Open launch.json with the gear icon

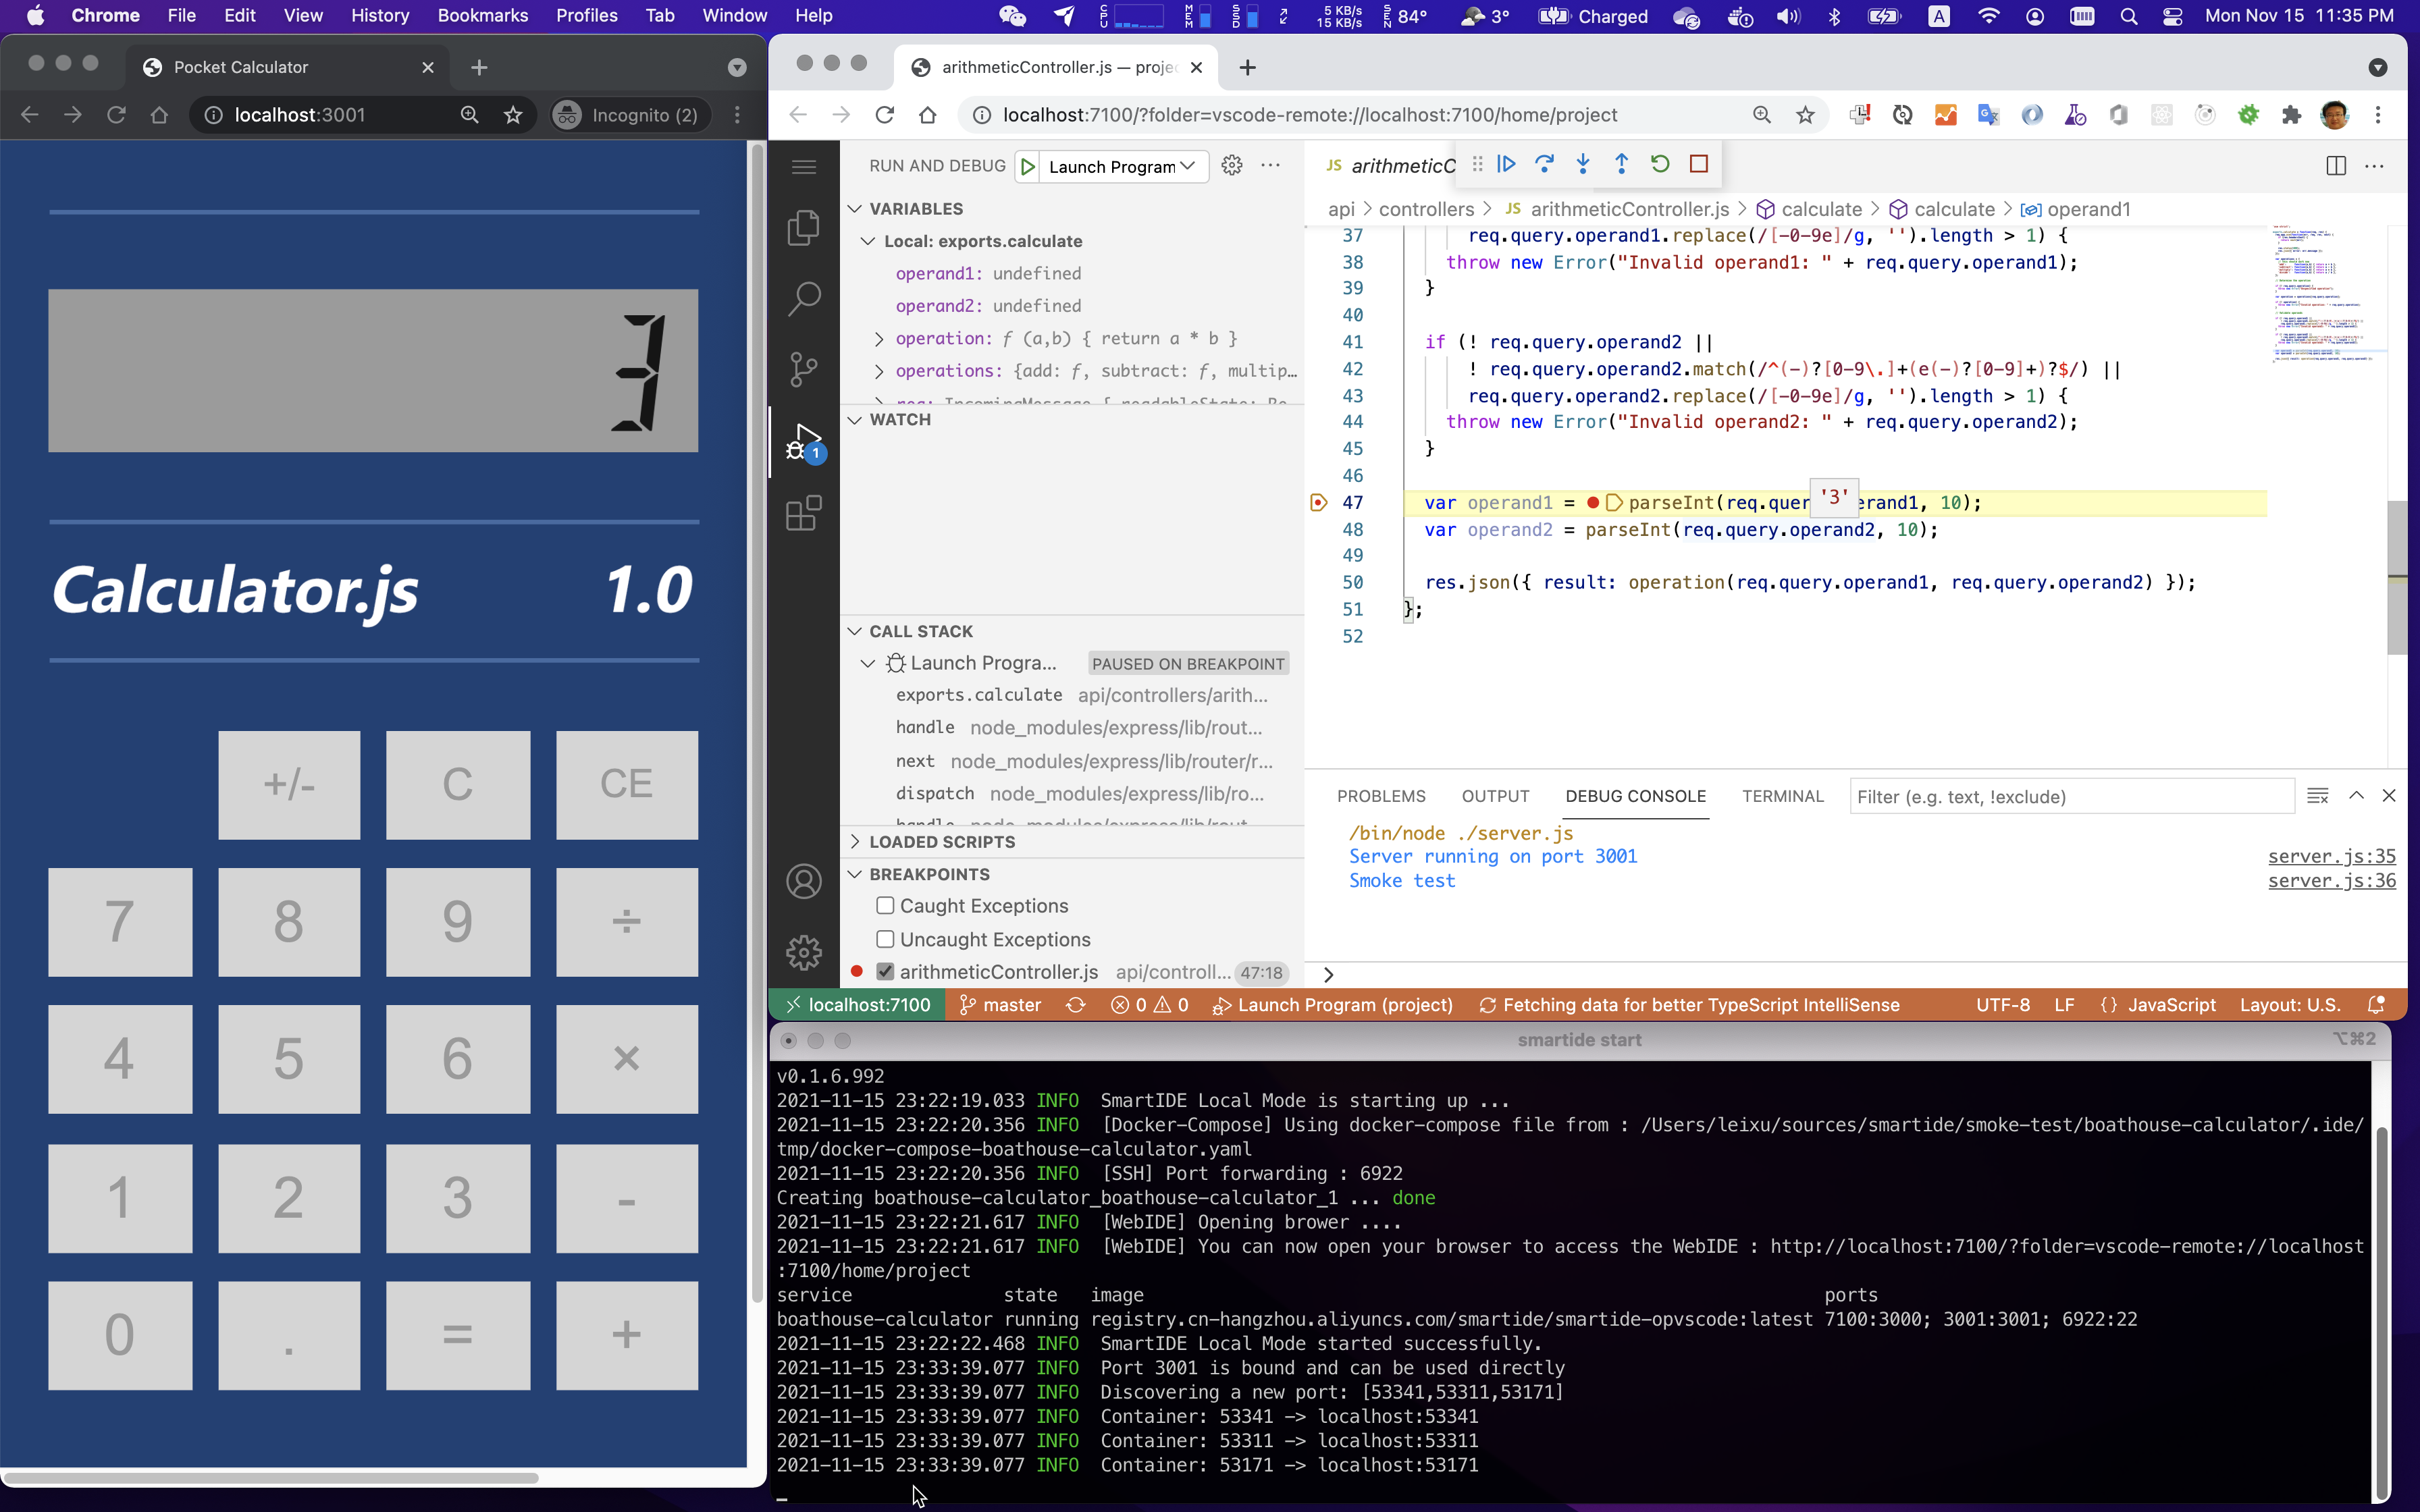point(1232,166)
